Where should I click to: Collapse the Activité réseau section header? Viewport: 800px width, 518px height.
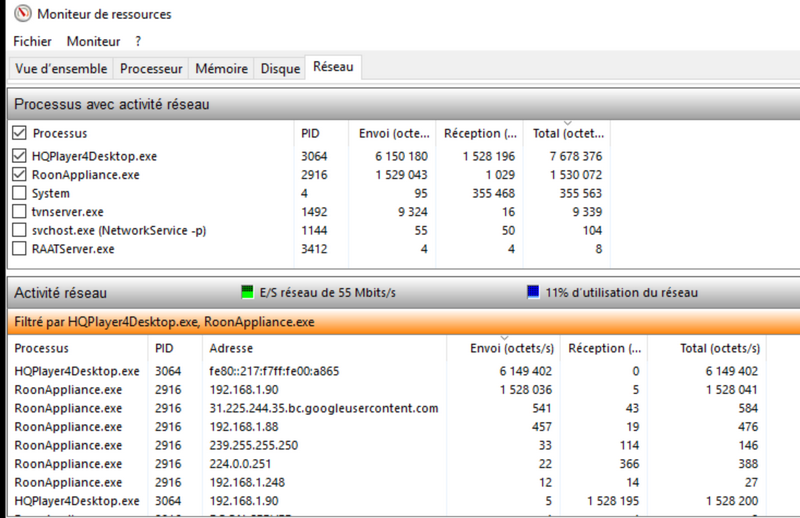404,292
